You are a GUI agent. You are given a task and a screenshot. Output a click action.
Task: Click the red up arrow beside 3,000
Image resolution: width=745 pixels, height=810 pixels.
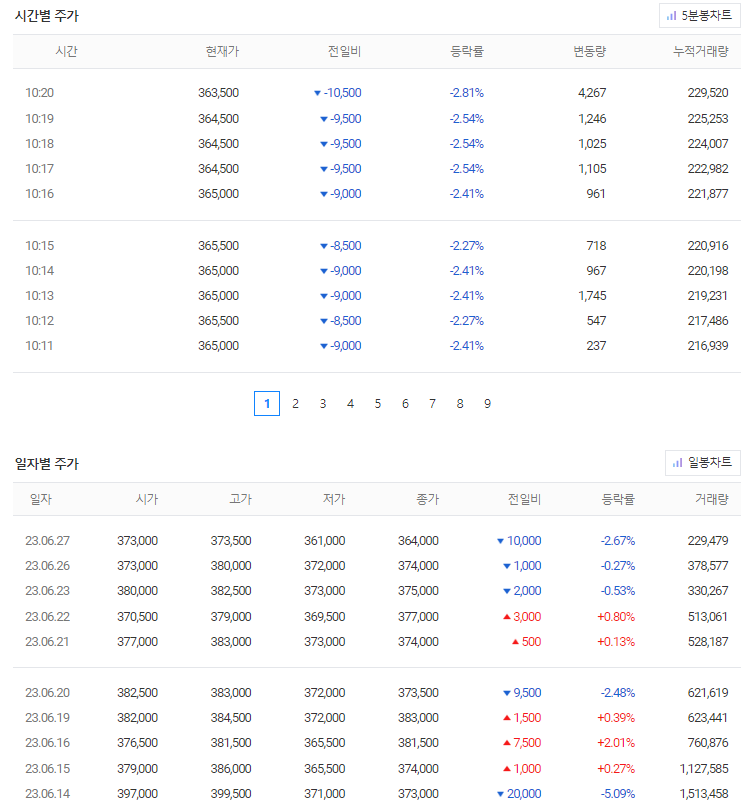pyautogui.click(x=507, y=616)
